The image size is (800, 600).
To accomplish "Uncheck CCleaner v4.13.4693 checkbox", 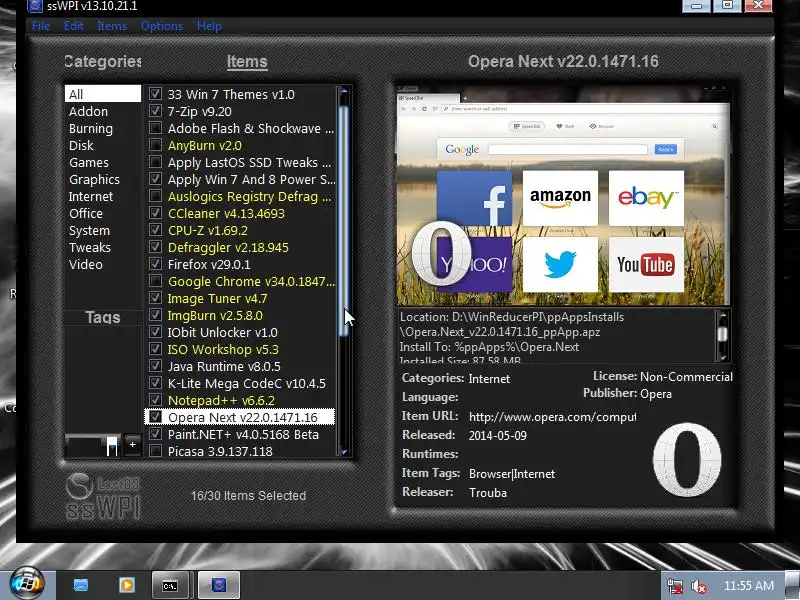I will 155,213.
